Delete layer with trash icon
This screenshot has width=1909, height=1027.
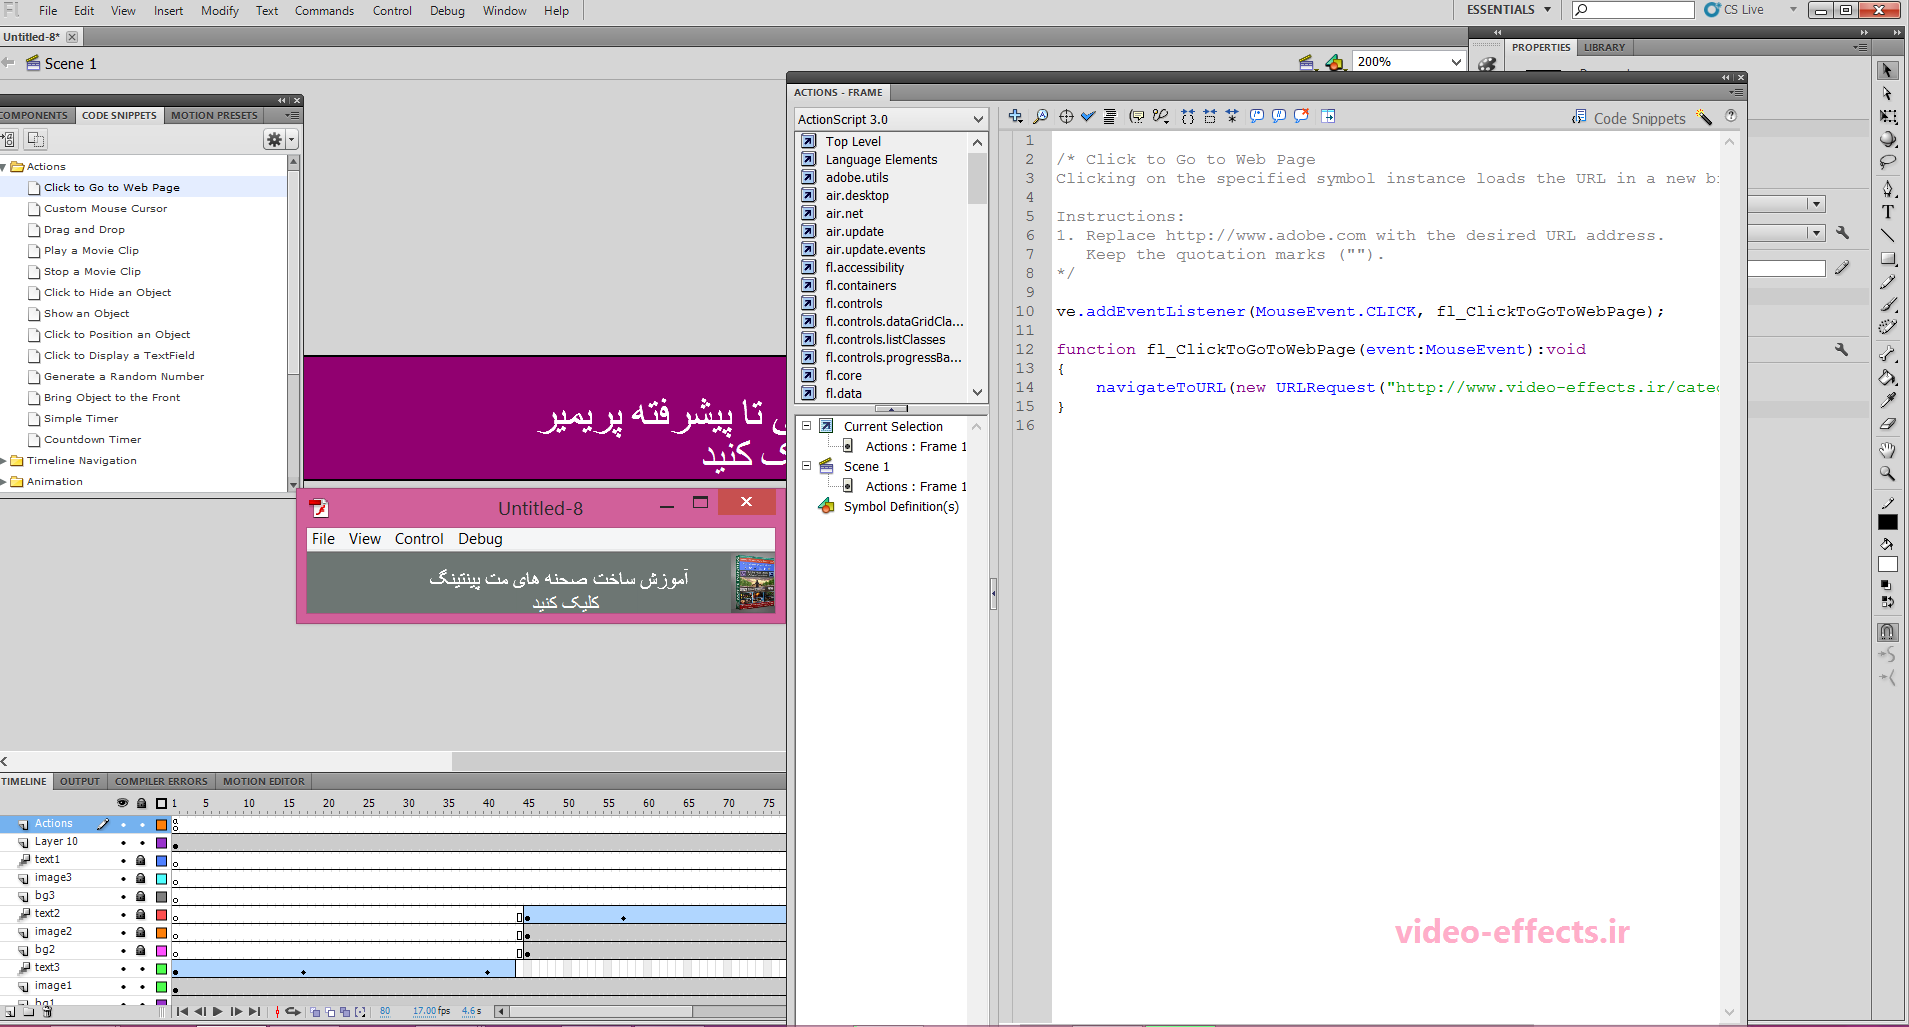pyautogui.click(x=47, y=1012)
